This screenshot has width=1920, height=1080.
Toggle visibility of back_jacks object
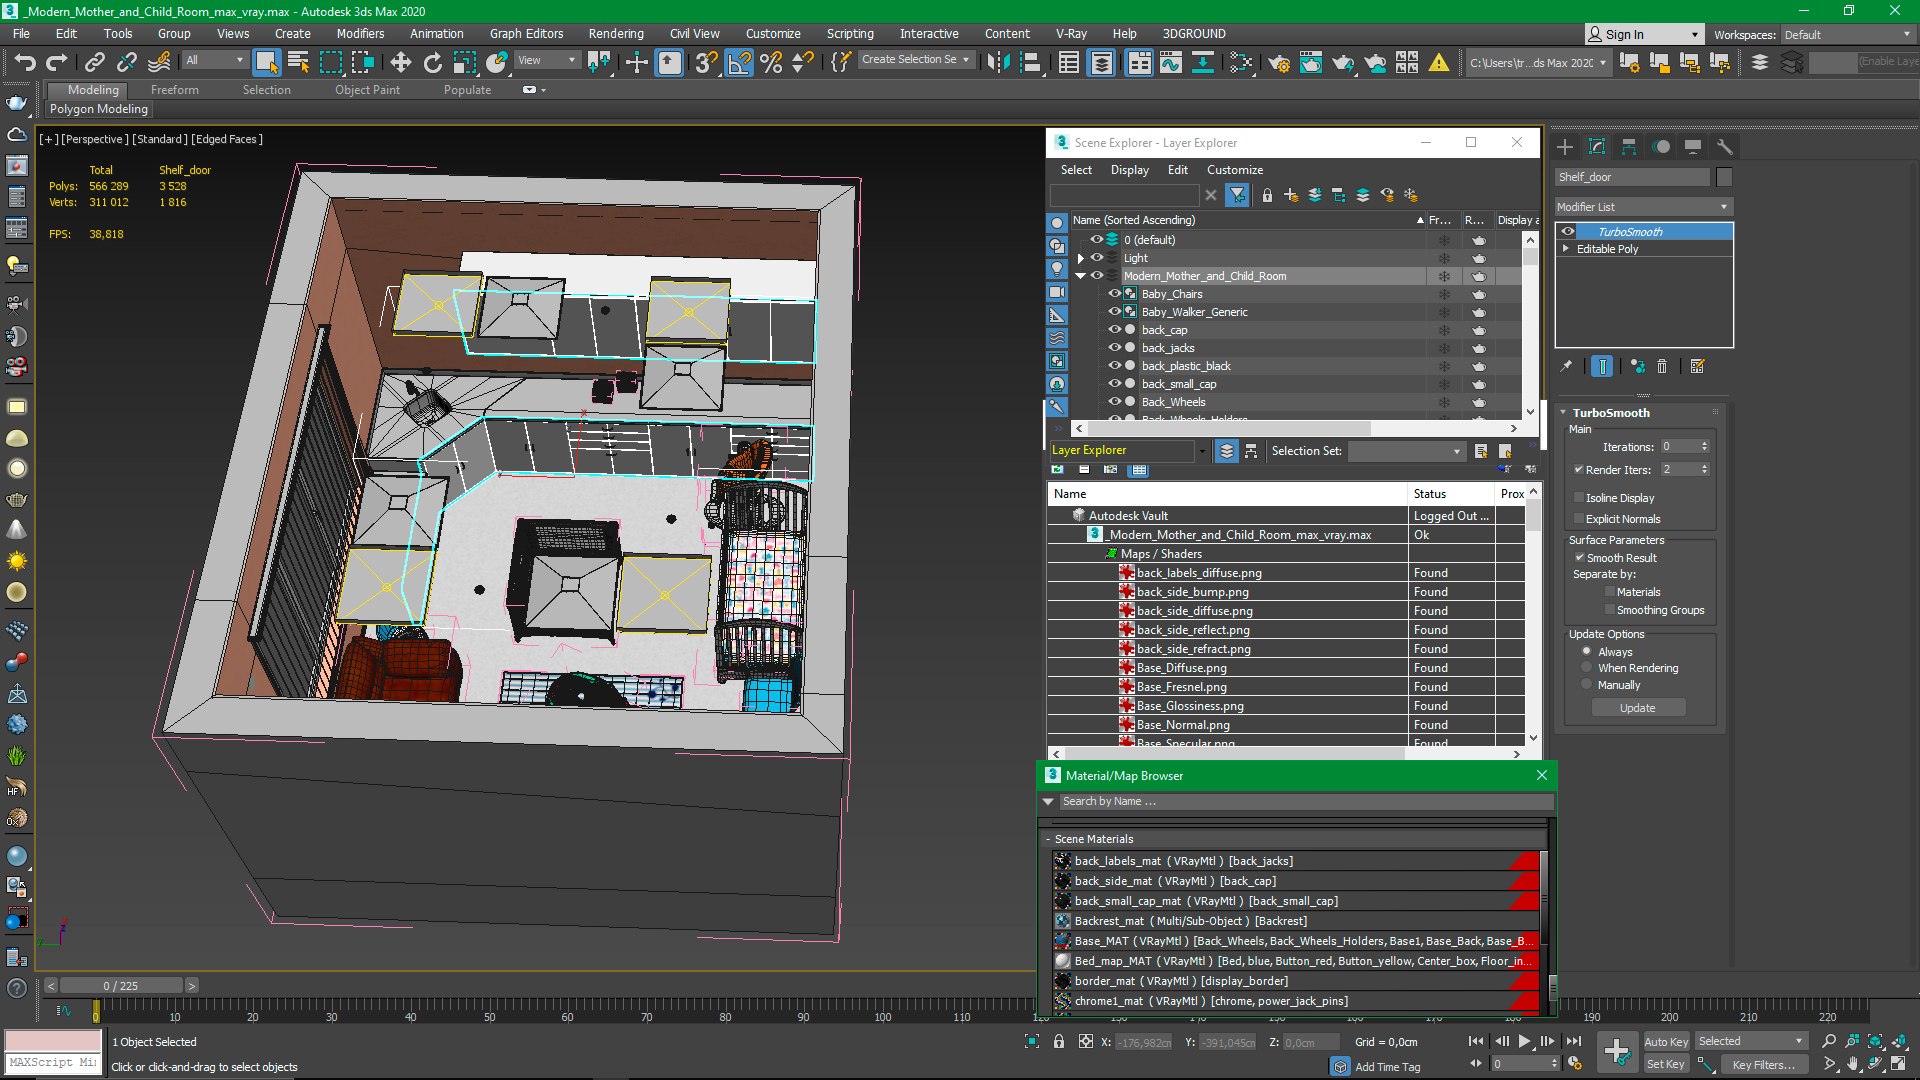tap(1114, 348)
